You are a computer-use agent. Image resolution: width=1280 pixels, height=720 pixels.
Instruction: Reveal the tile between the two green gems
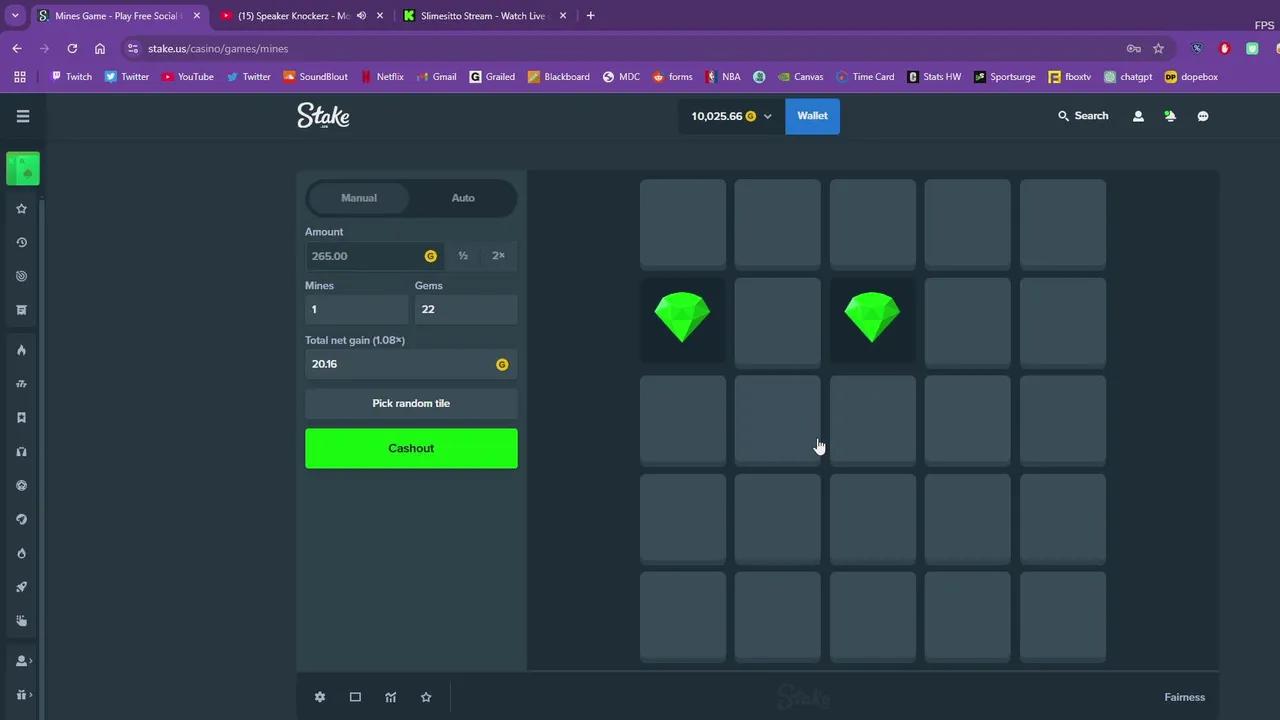tap(778, 323)
